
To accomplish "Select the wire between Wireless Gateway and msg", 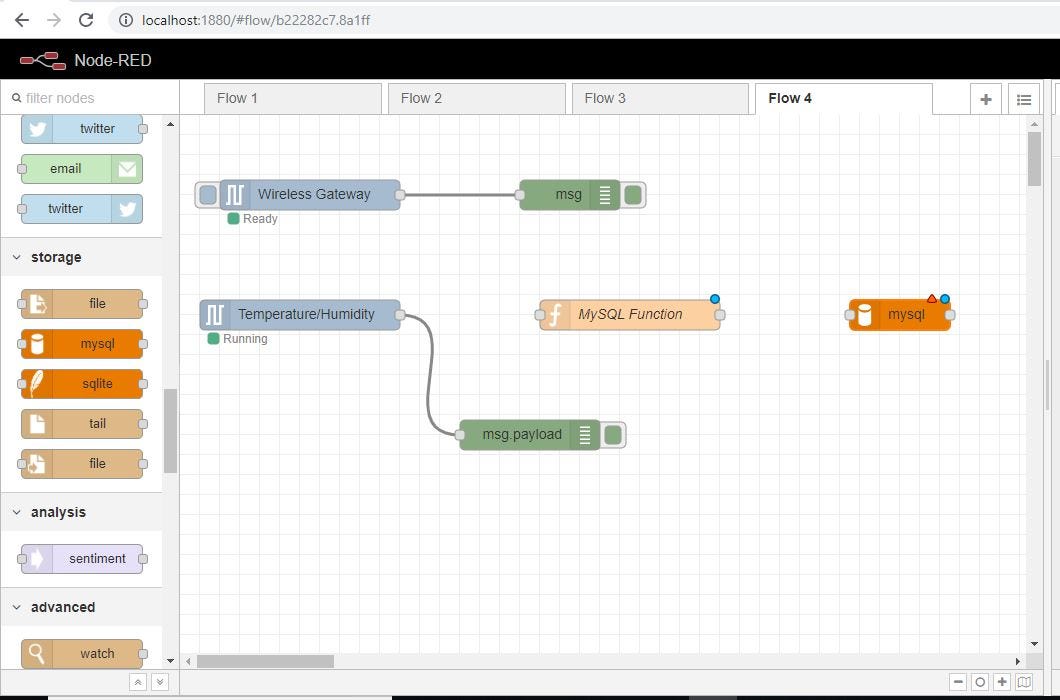I will [460, 195].
